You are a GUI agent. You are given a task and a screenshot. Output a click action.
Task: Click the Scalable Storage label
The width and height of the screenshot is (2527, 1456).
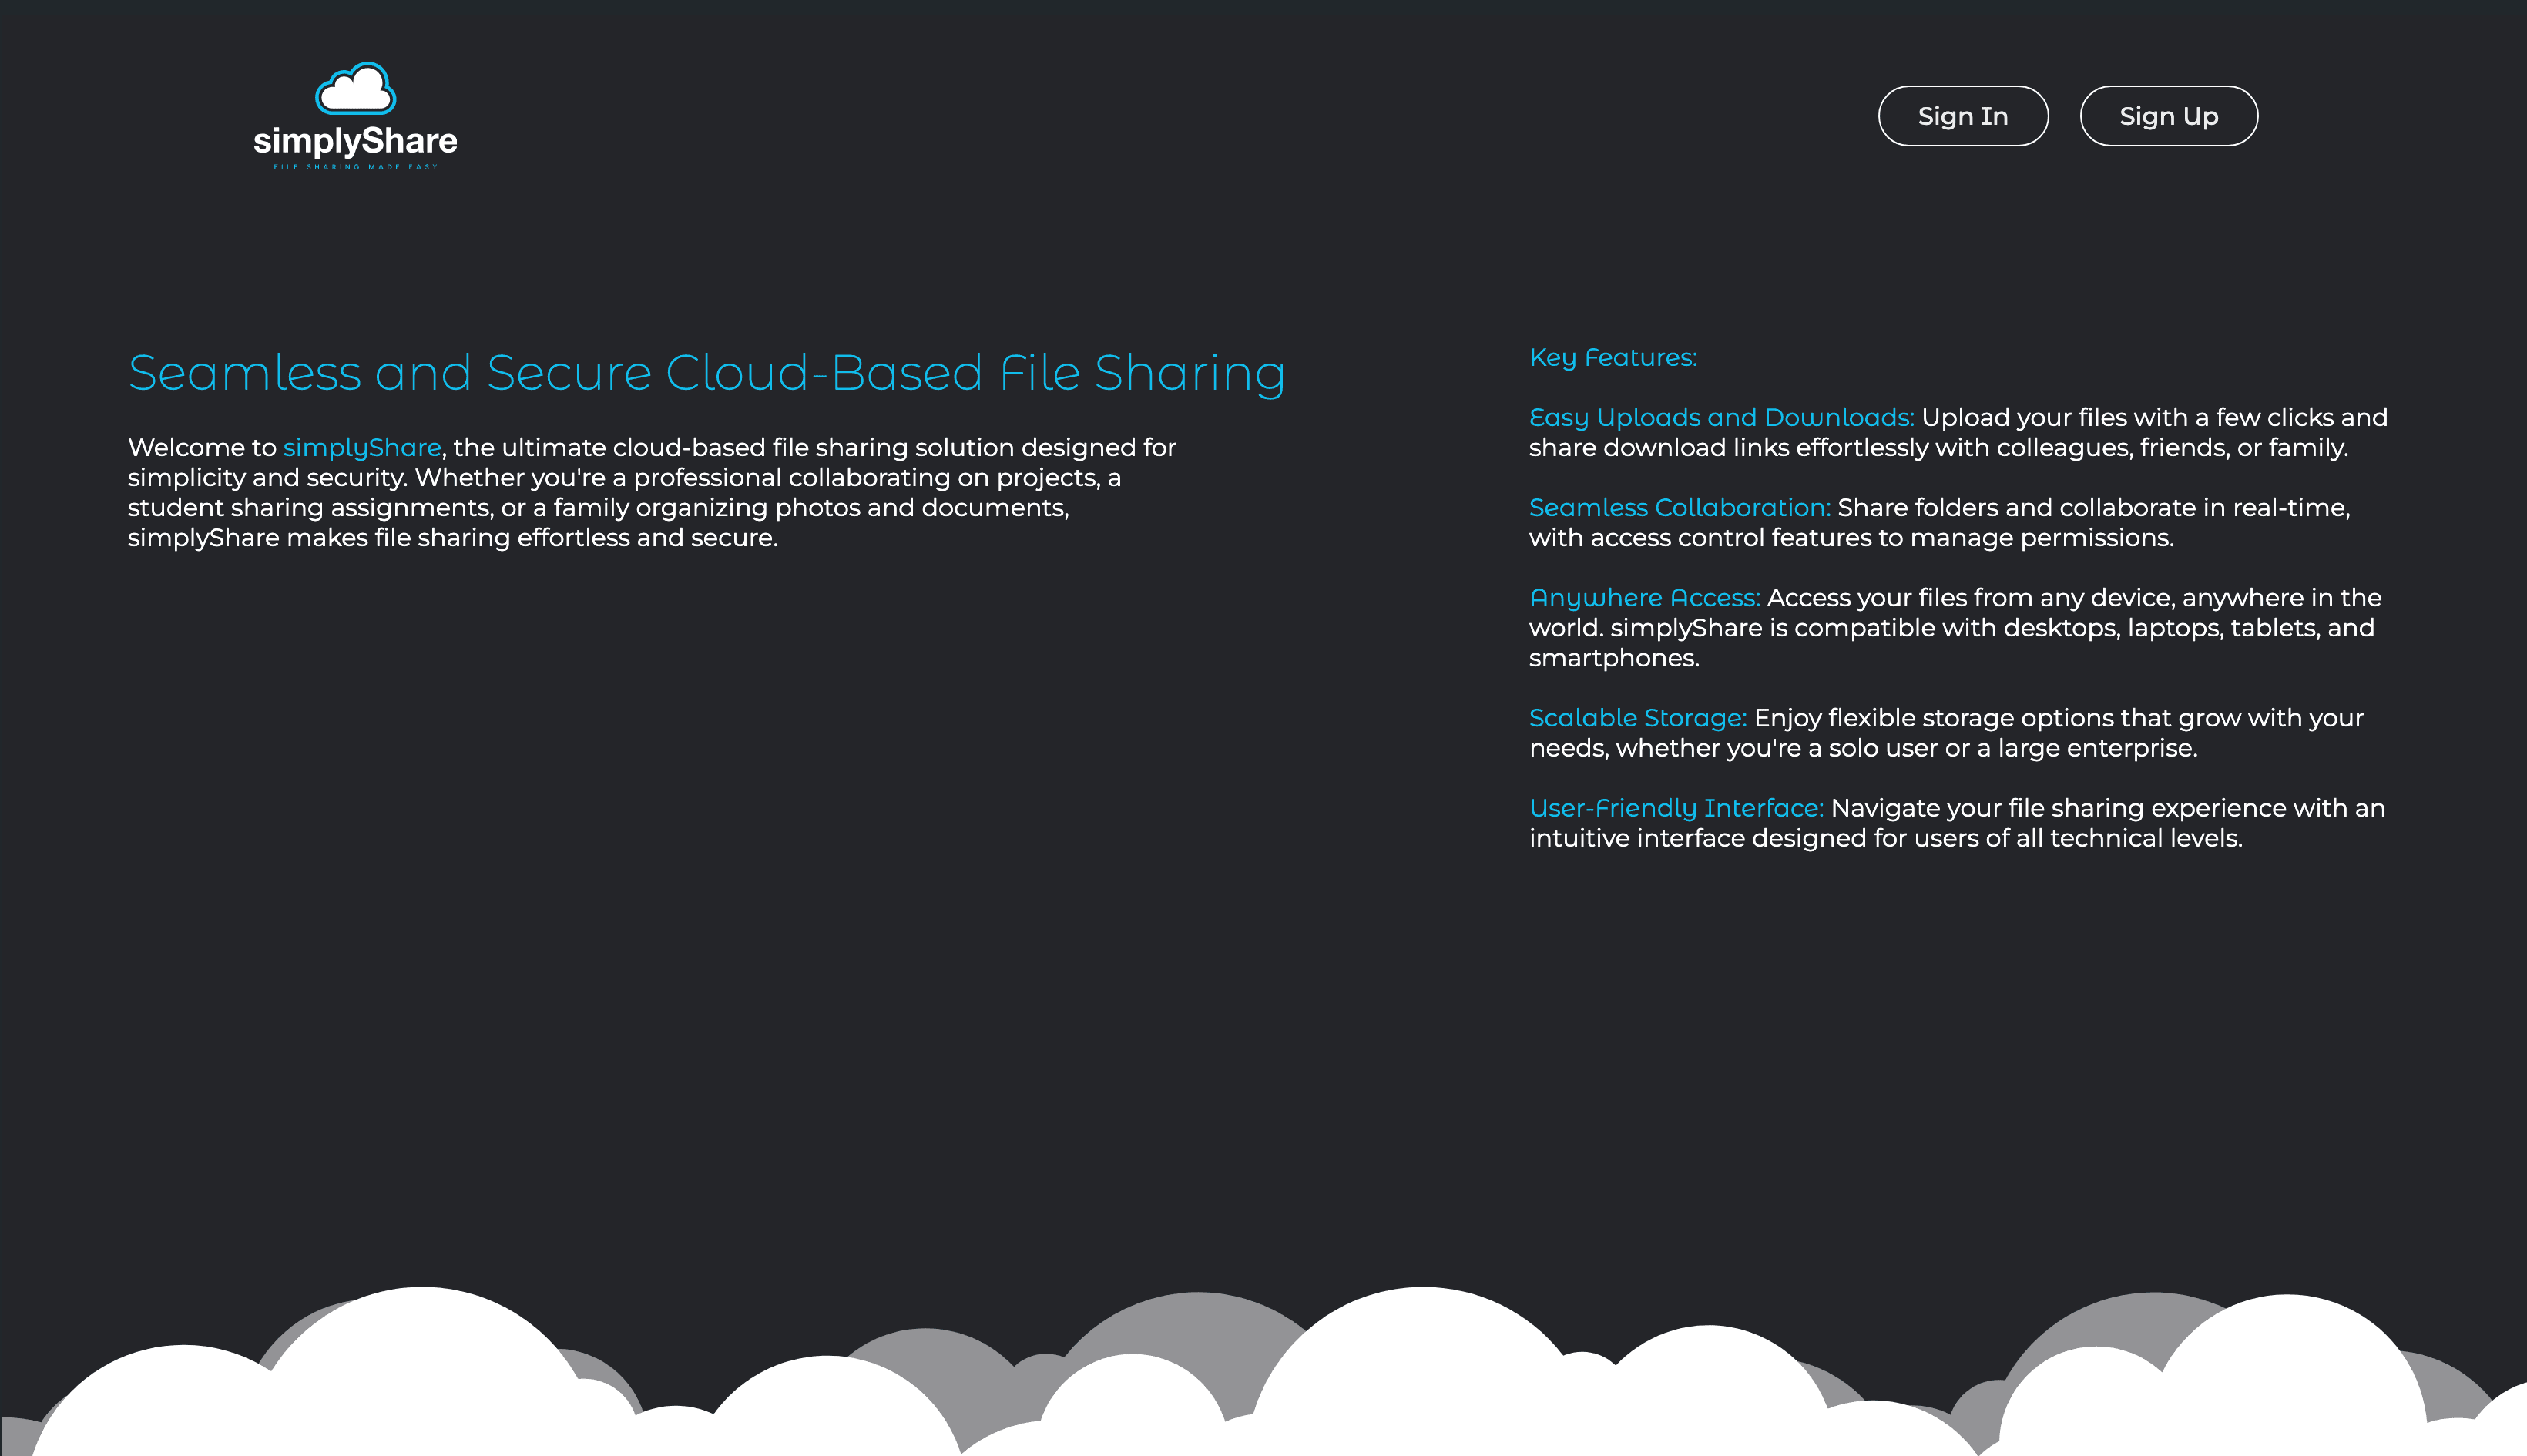pos(1637,718)
